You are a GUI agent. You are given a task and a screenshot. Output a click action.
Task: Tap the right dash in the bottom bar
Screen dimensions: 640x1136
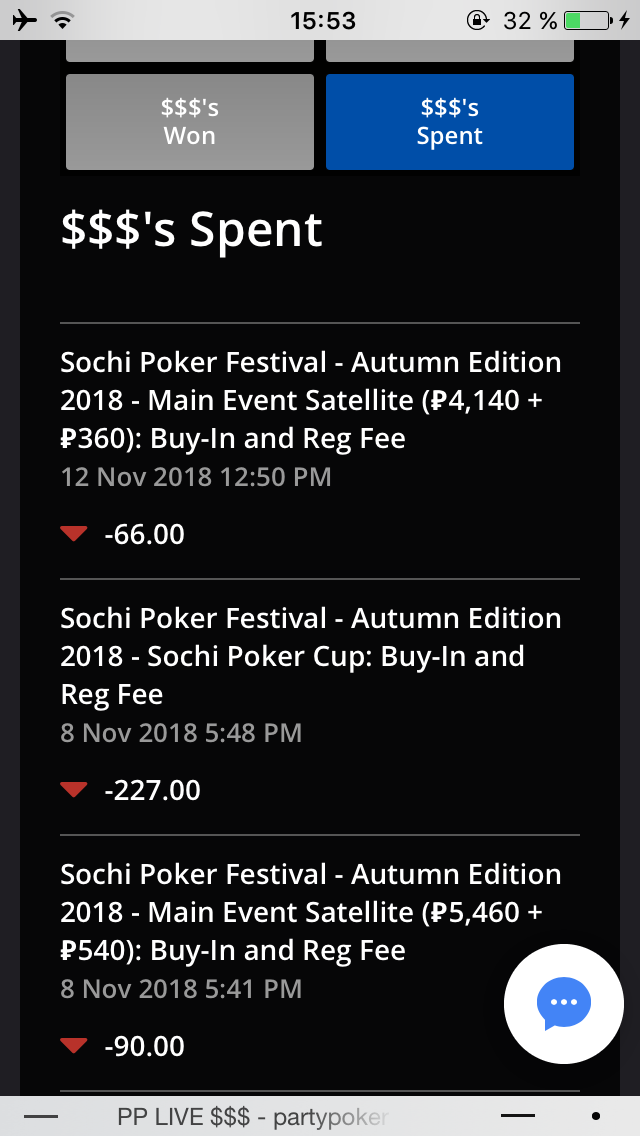[x=518, y=1116]
